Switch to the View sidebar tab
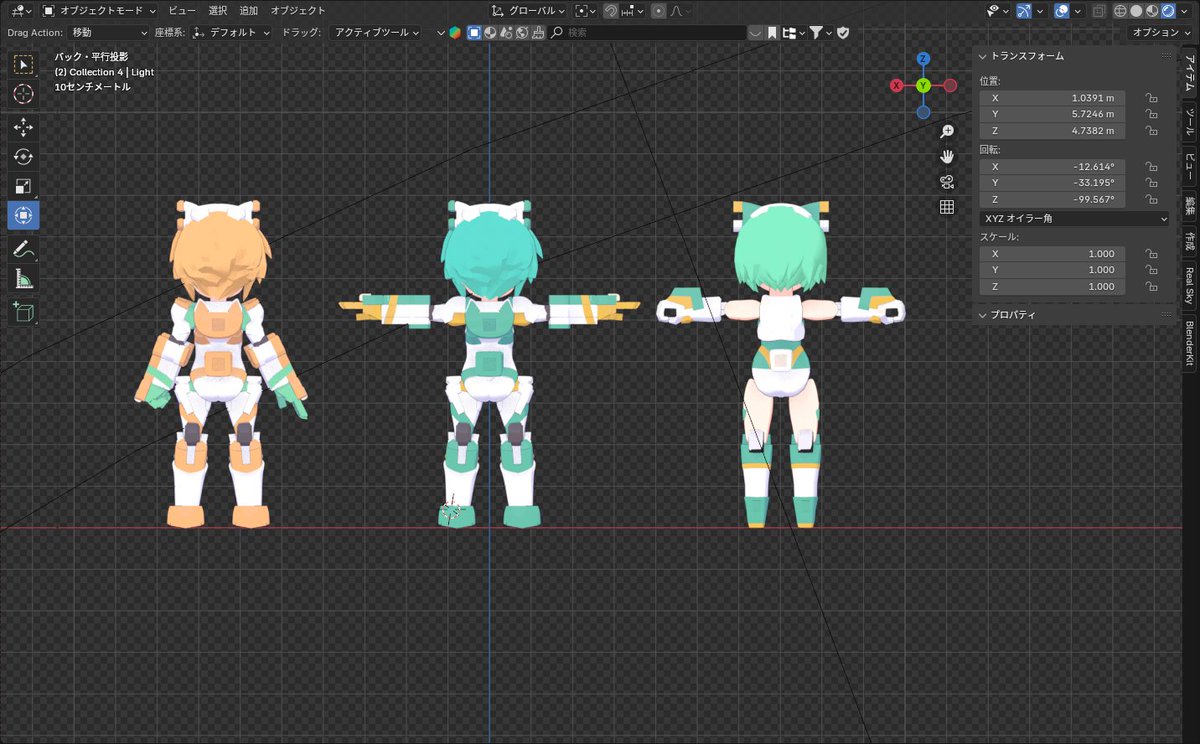 tap(1190, 165)
